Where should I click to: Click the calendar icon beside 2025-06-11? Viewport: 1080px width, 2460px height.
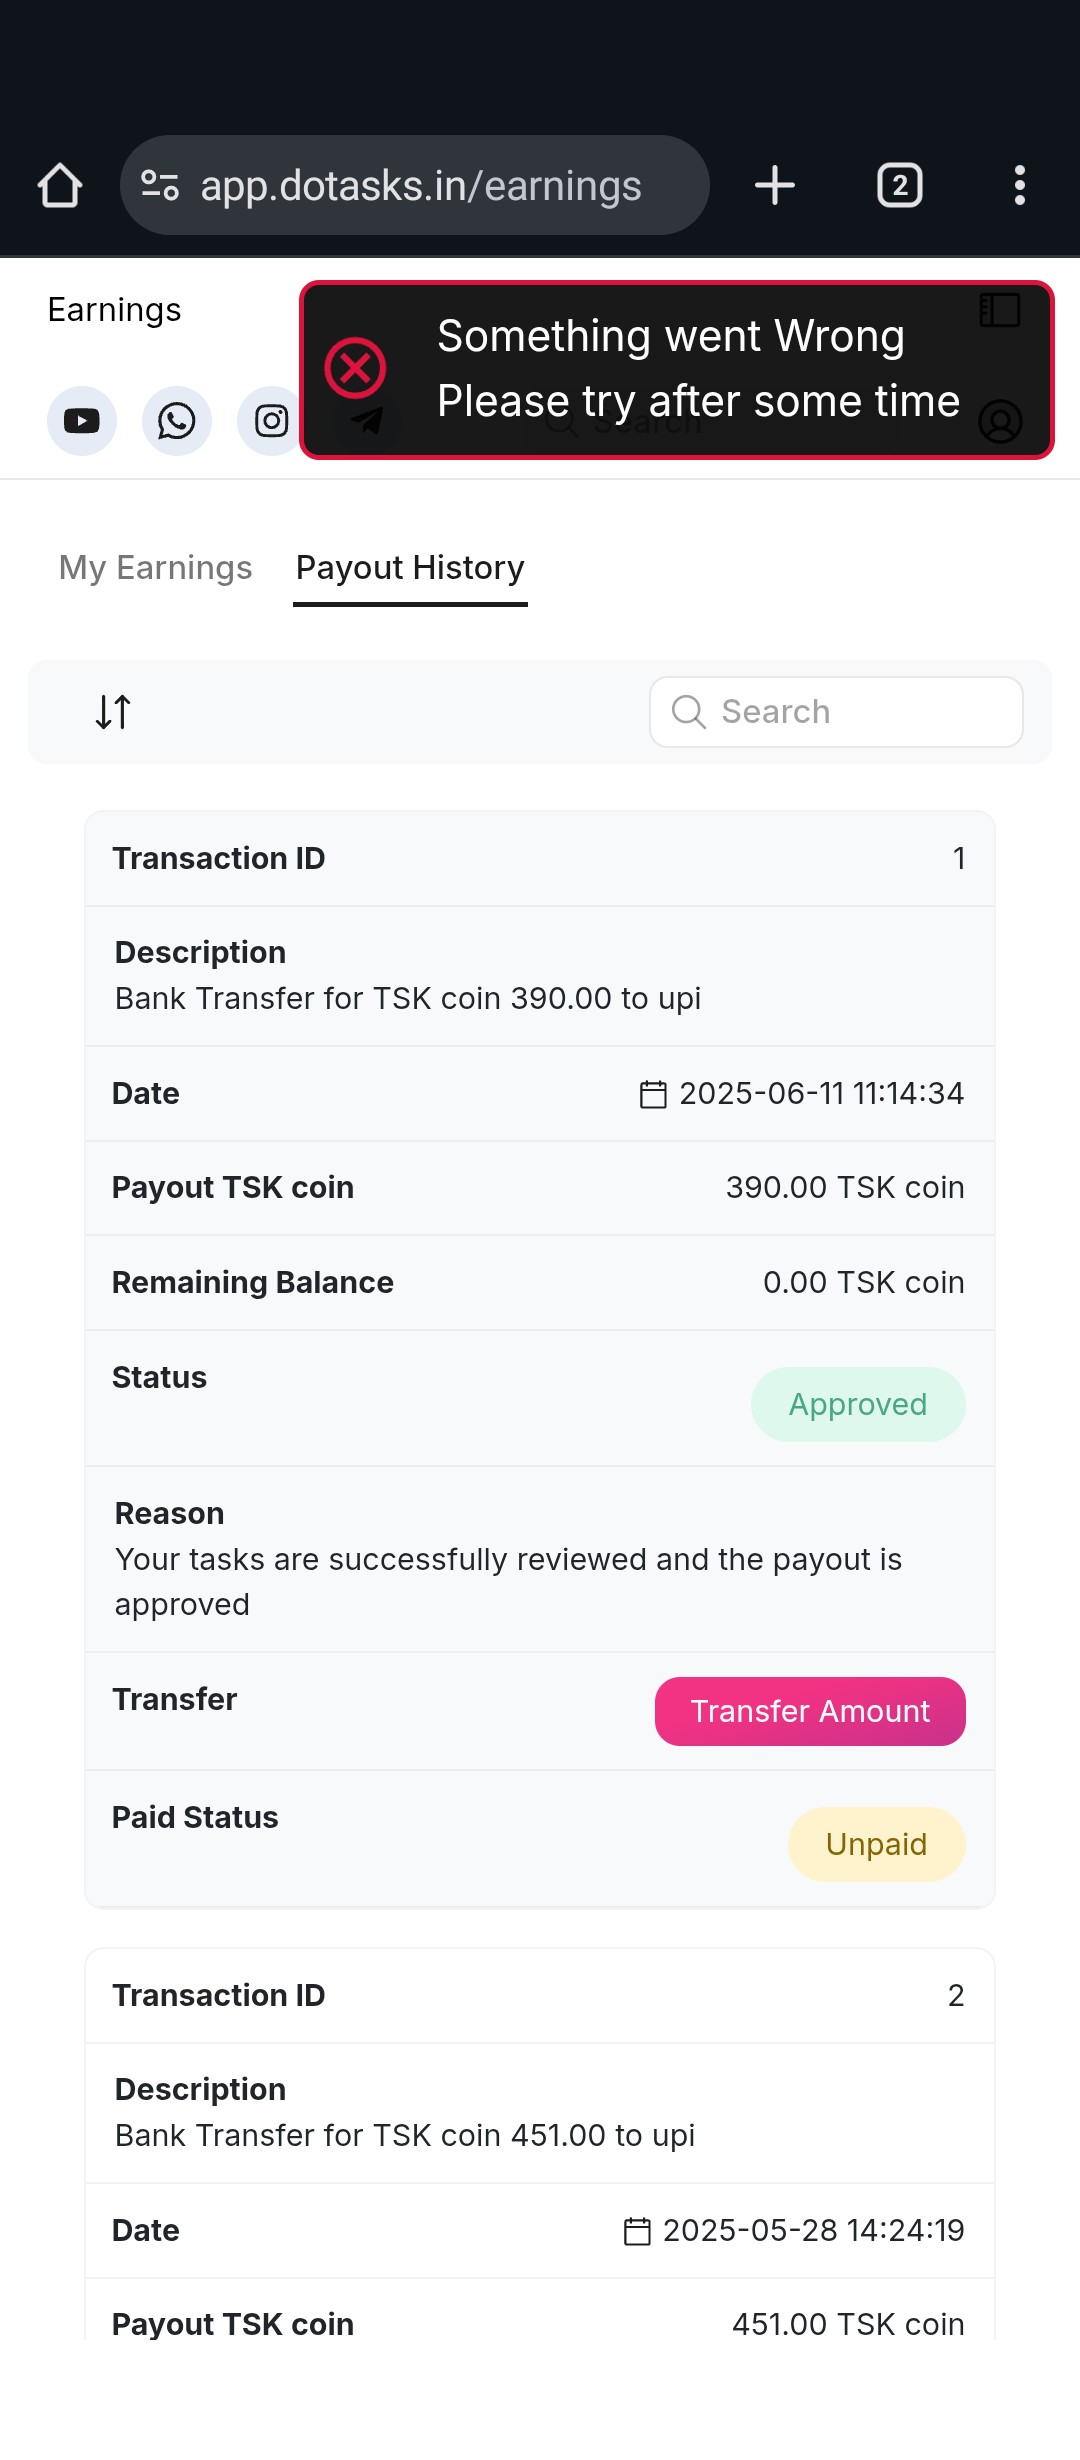click(x=653, y=1094)
